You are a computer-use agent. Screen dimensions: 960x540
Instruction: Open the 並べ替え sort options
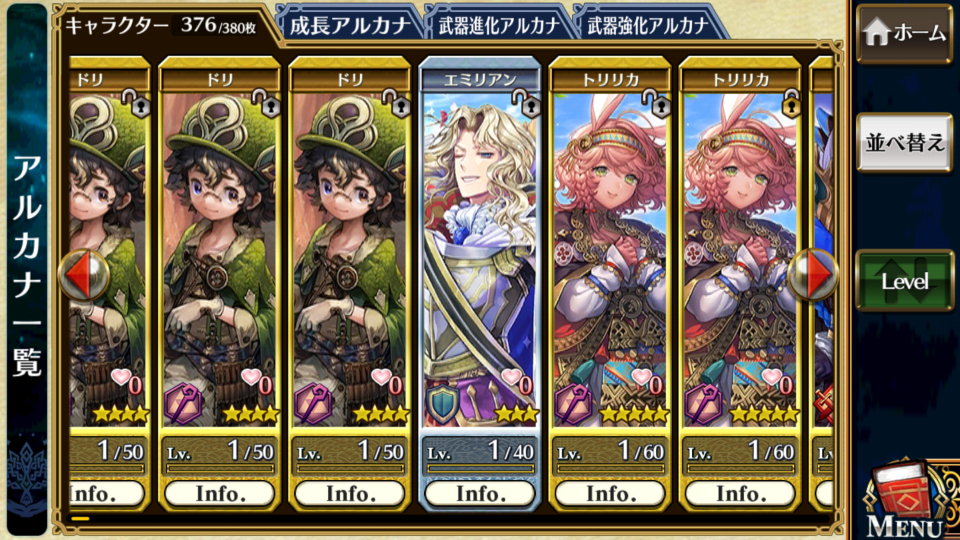pos(905,143)
